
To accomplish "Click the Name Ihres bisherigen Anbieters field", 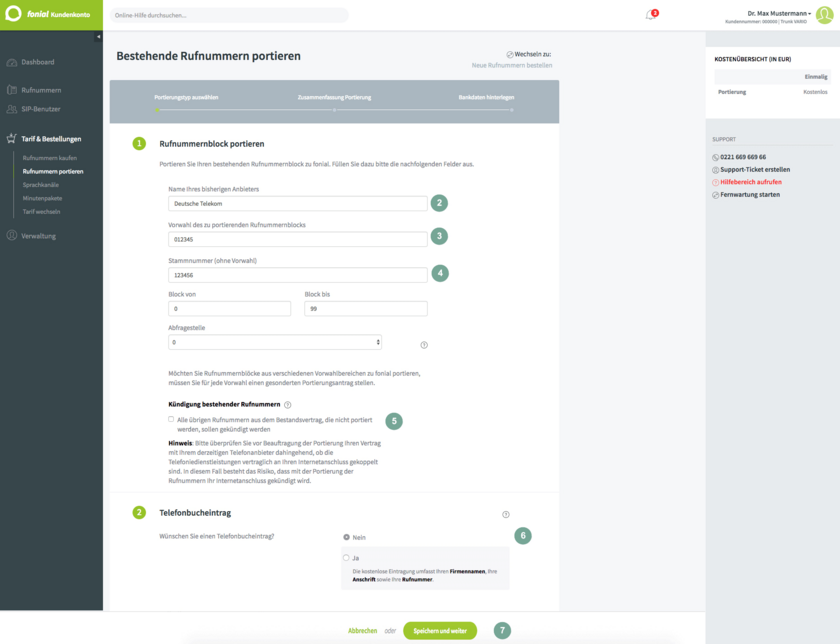I will 298,204.
